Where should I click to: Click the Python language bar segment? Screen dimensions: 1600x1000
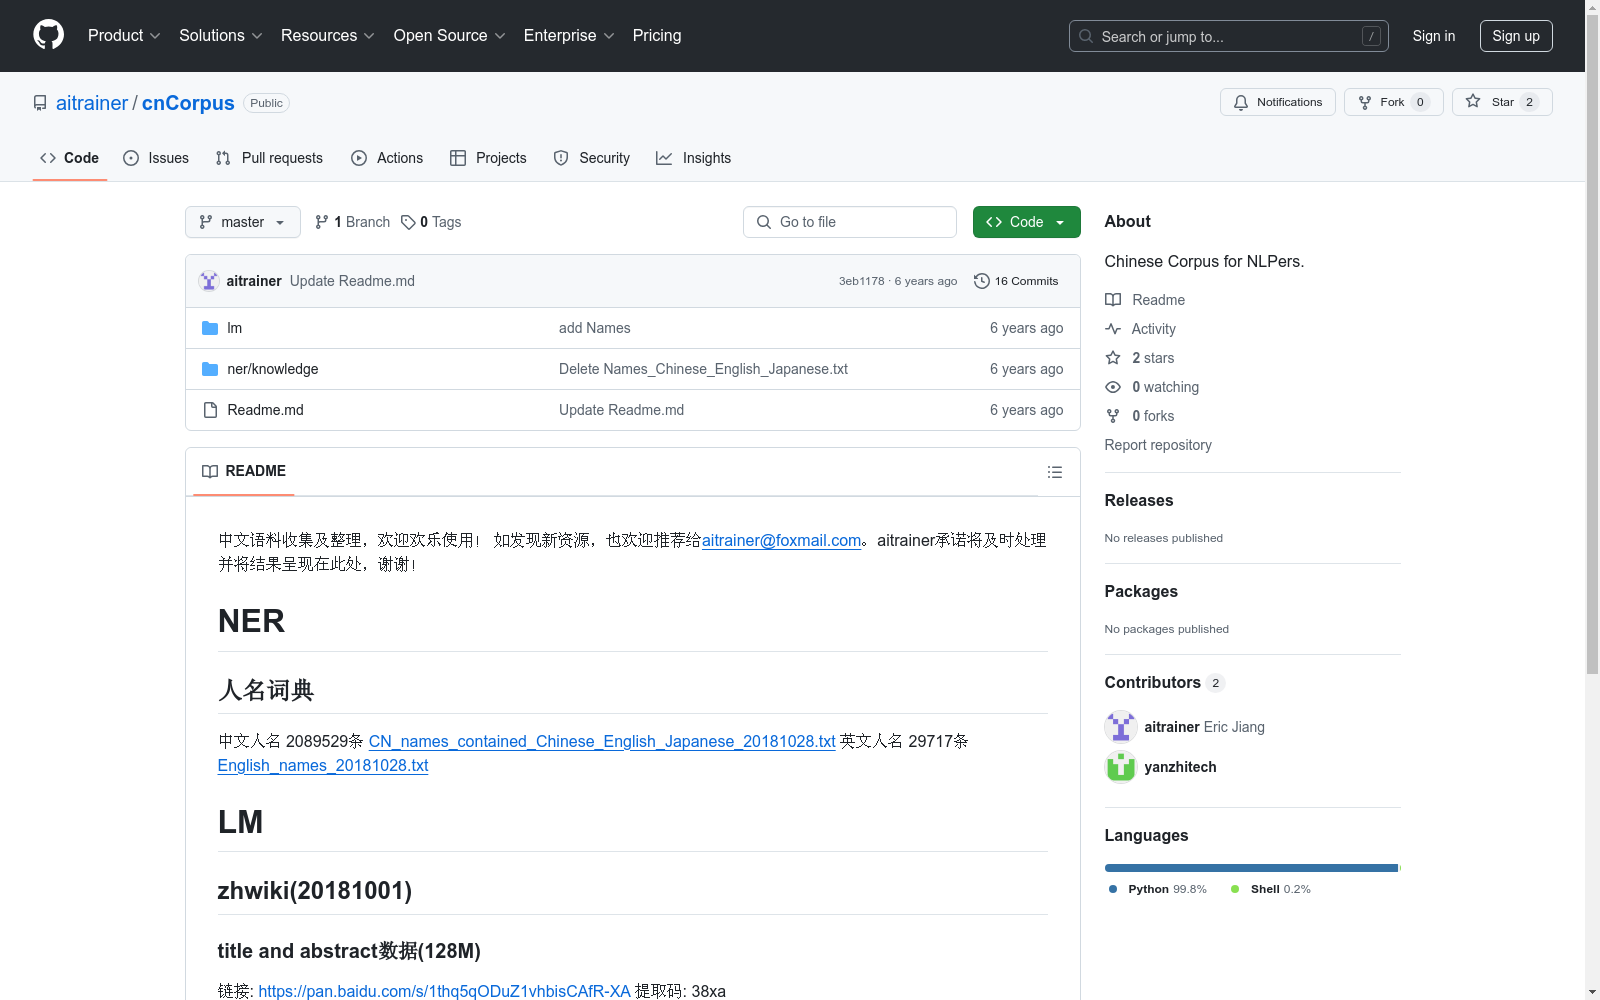pyautogui.click(x=1251, y=868)
